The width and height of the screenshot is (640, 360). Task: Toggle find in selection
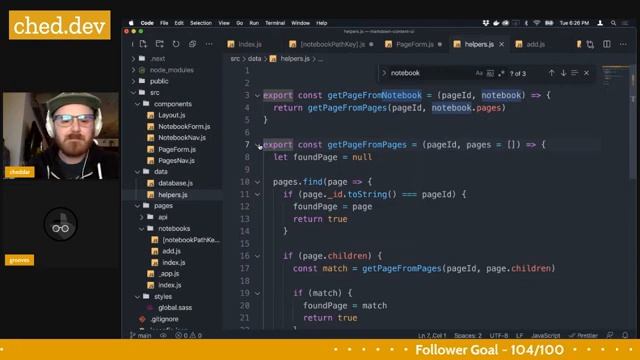click(x=575, y=73)
